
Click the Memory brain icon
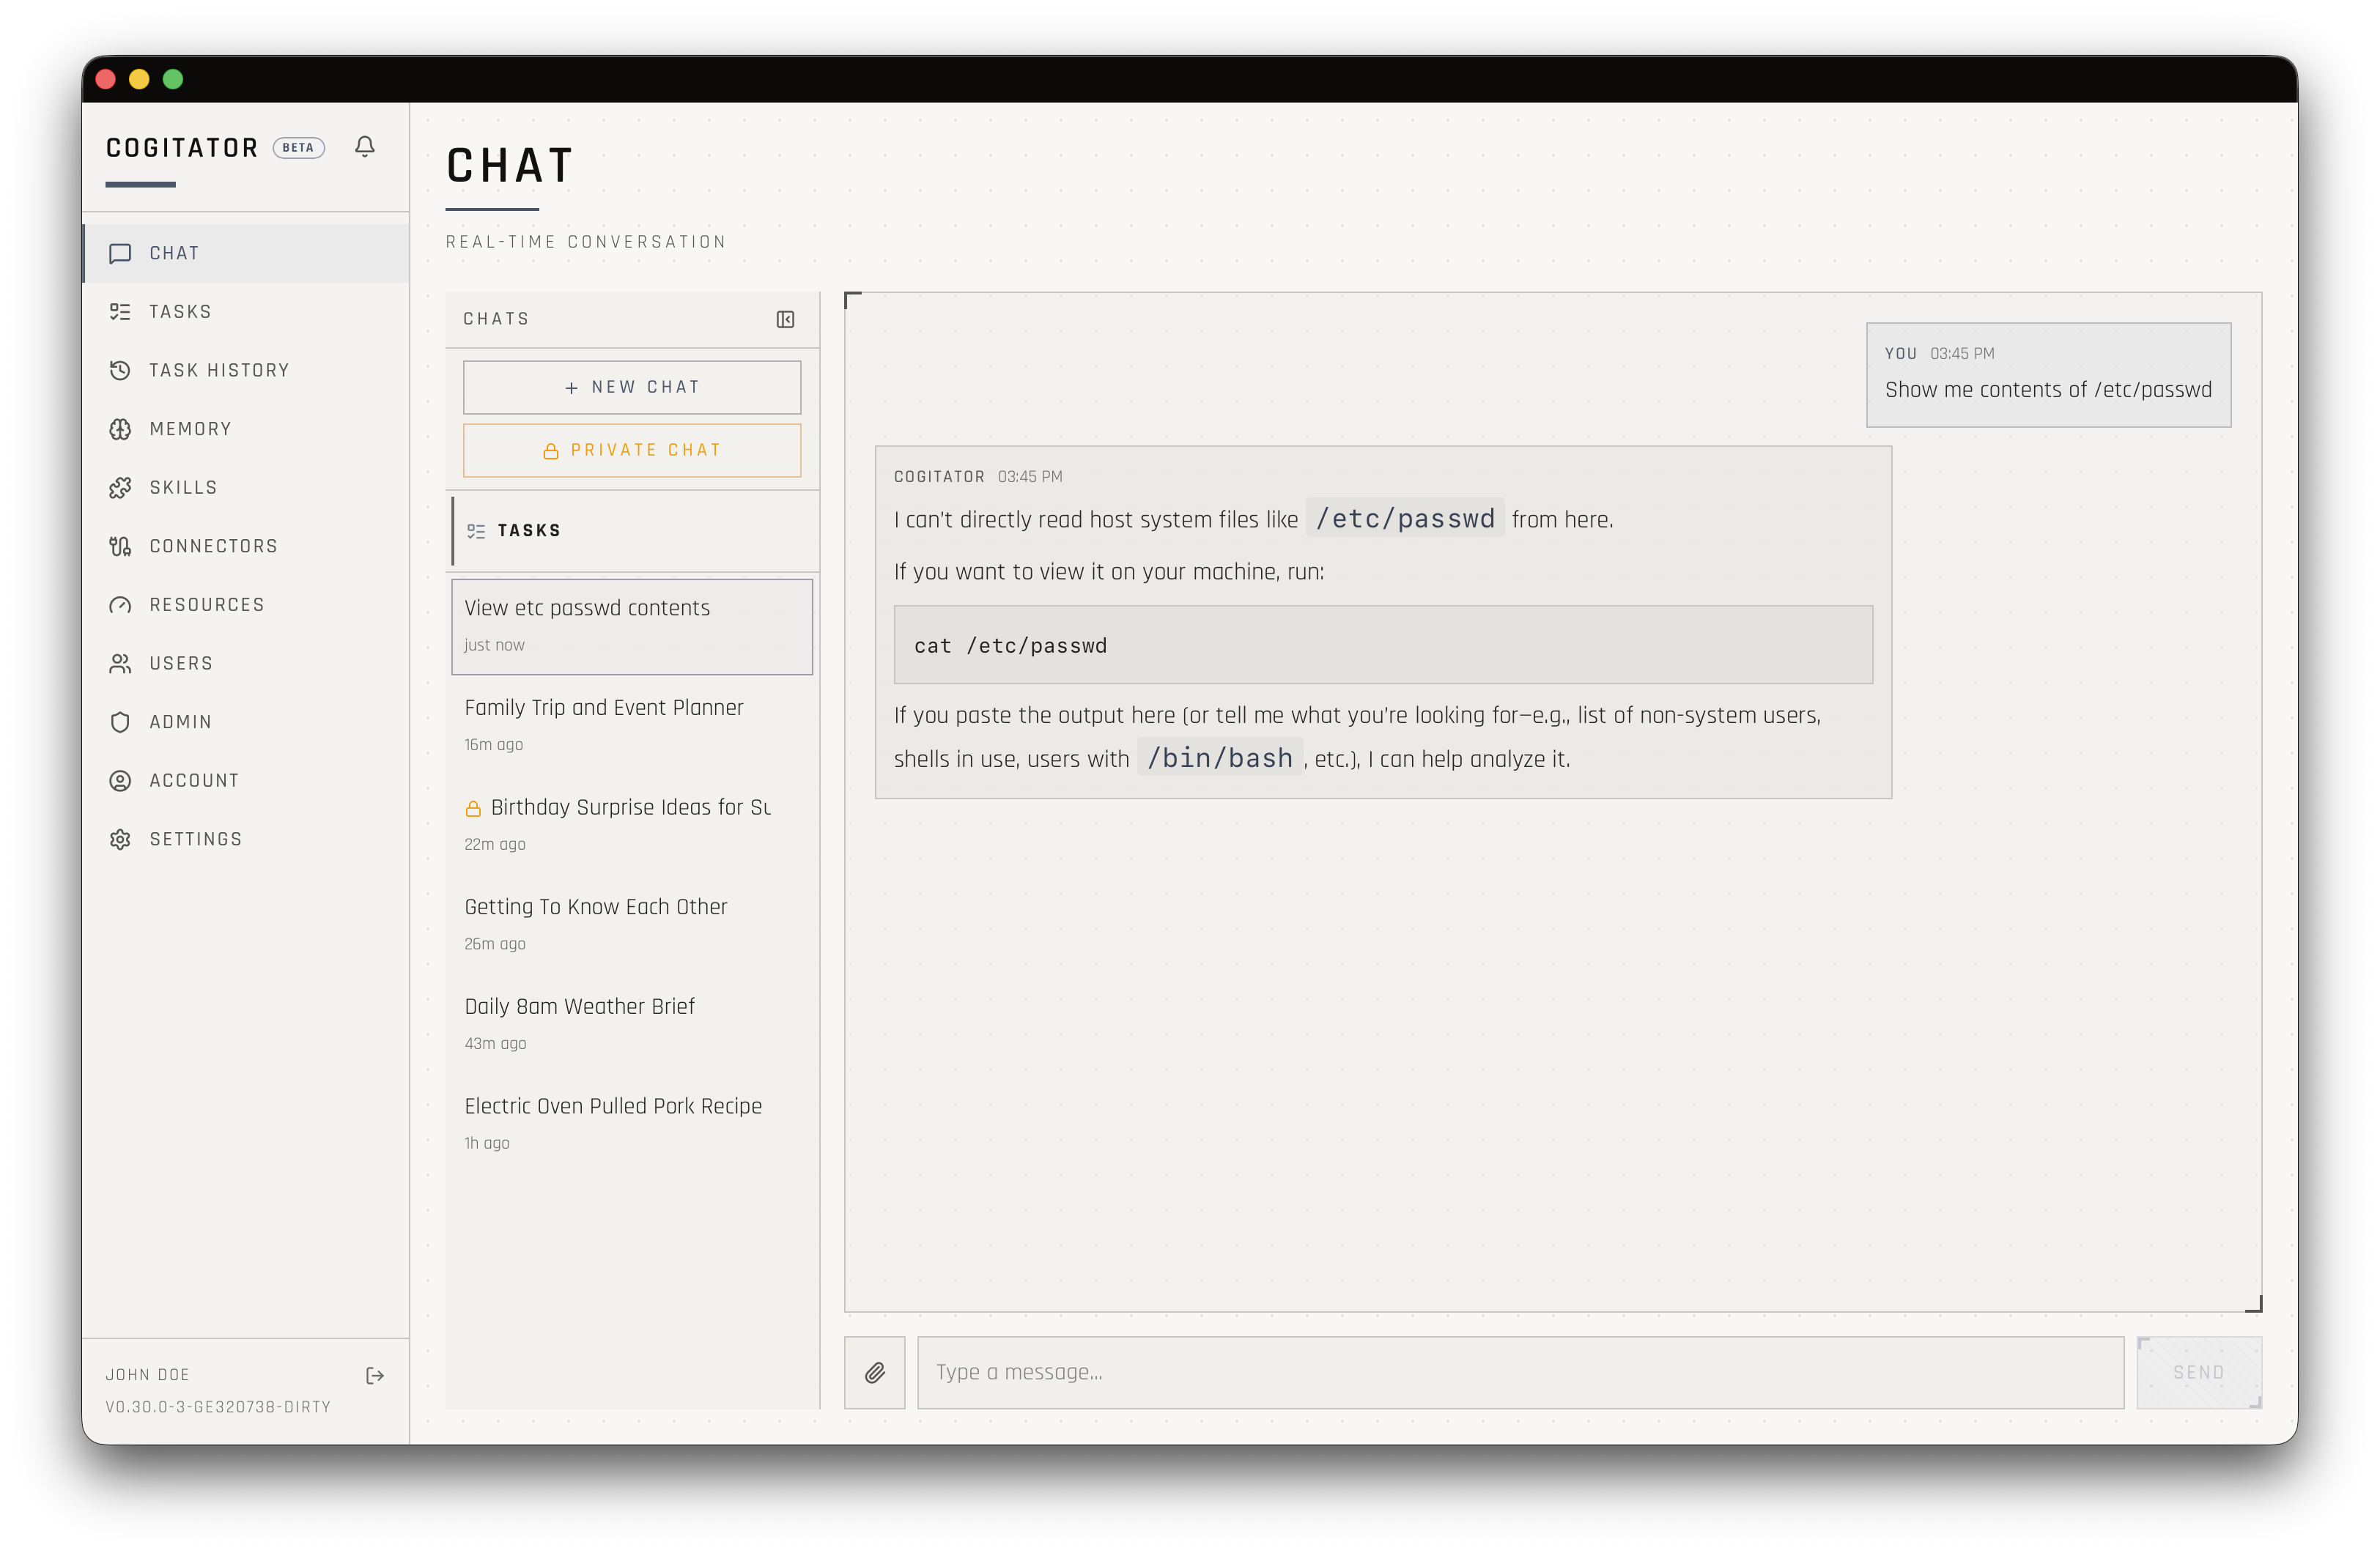(x=120, y=429)
